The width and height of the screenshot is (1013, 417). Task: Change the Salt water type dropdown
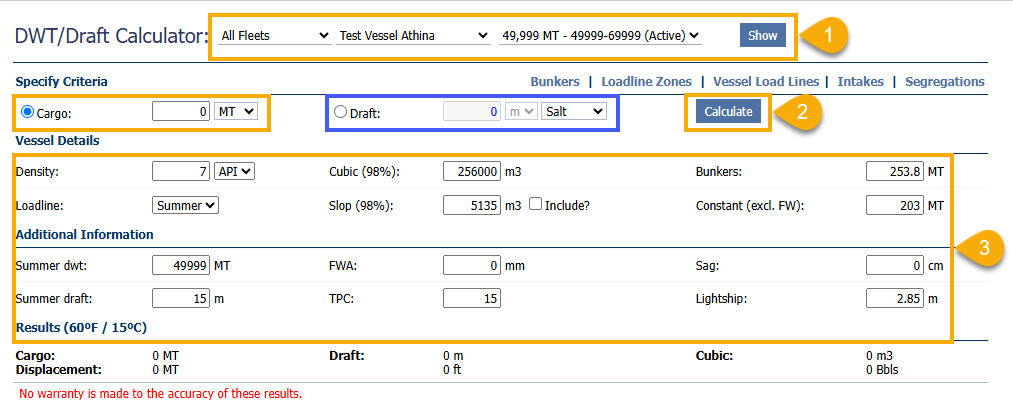[x=573, y=112]
